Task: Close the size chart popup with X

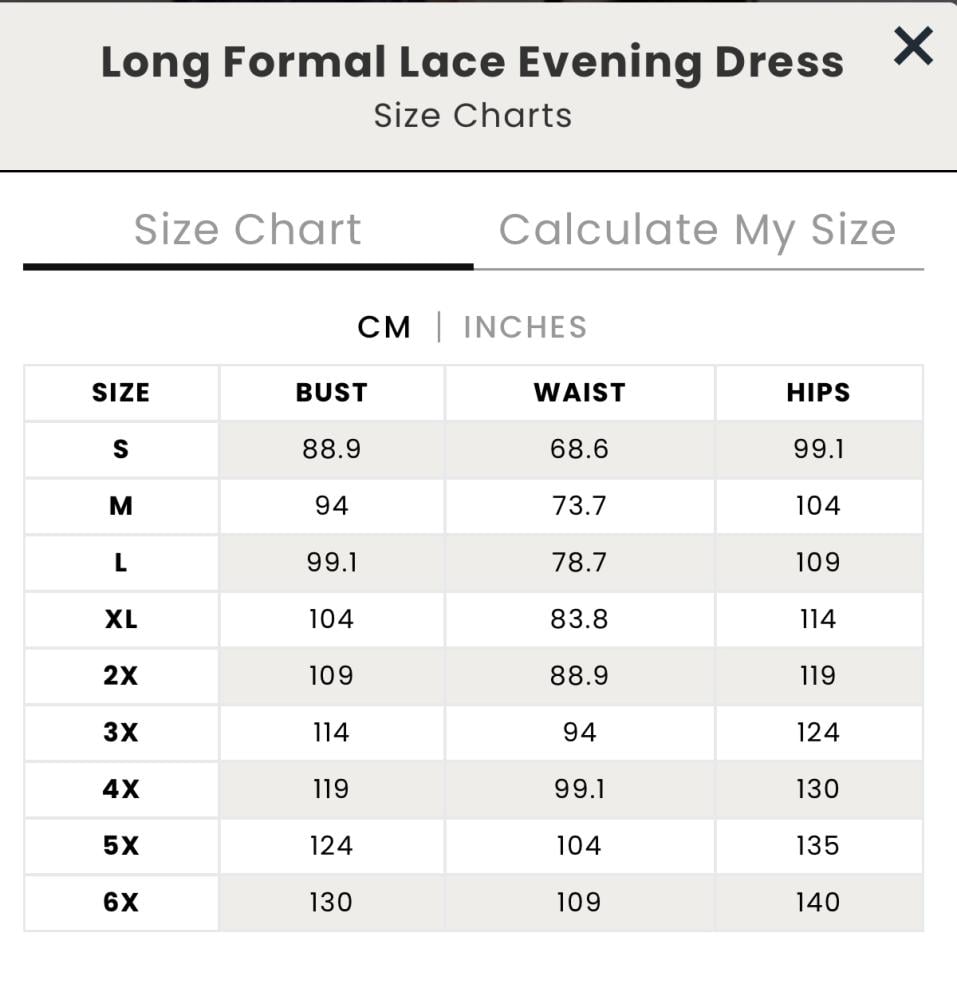Action: point(912,46)
